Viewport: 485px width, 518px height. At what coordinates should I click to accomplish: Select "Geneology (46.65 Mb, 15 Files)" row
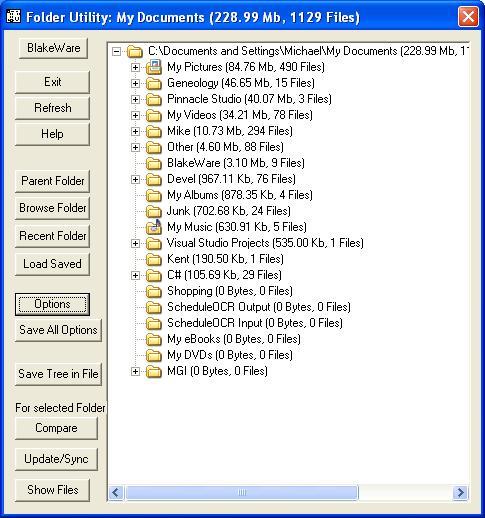[241, 83]
